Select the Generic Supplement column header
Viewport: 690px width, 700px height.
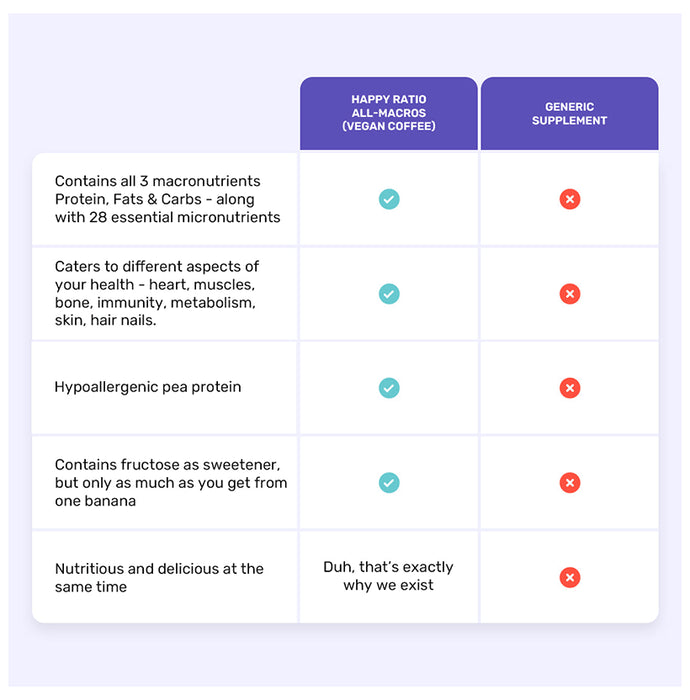[x=569, y=113]
